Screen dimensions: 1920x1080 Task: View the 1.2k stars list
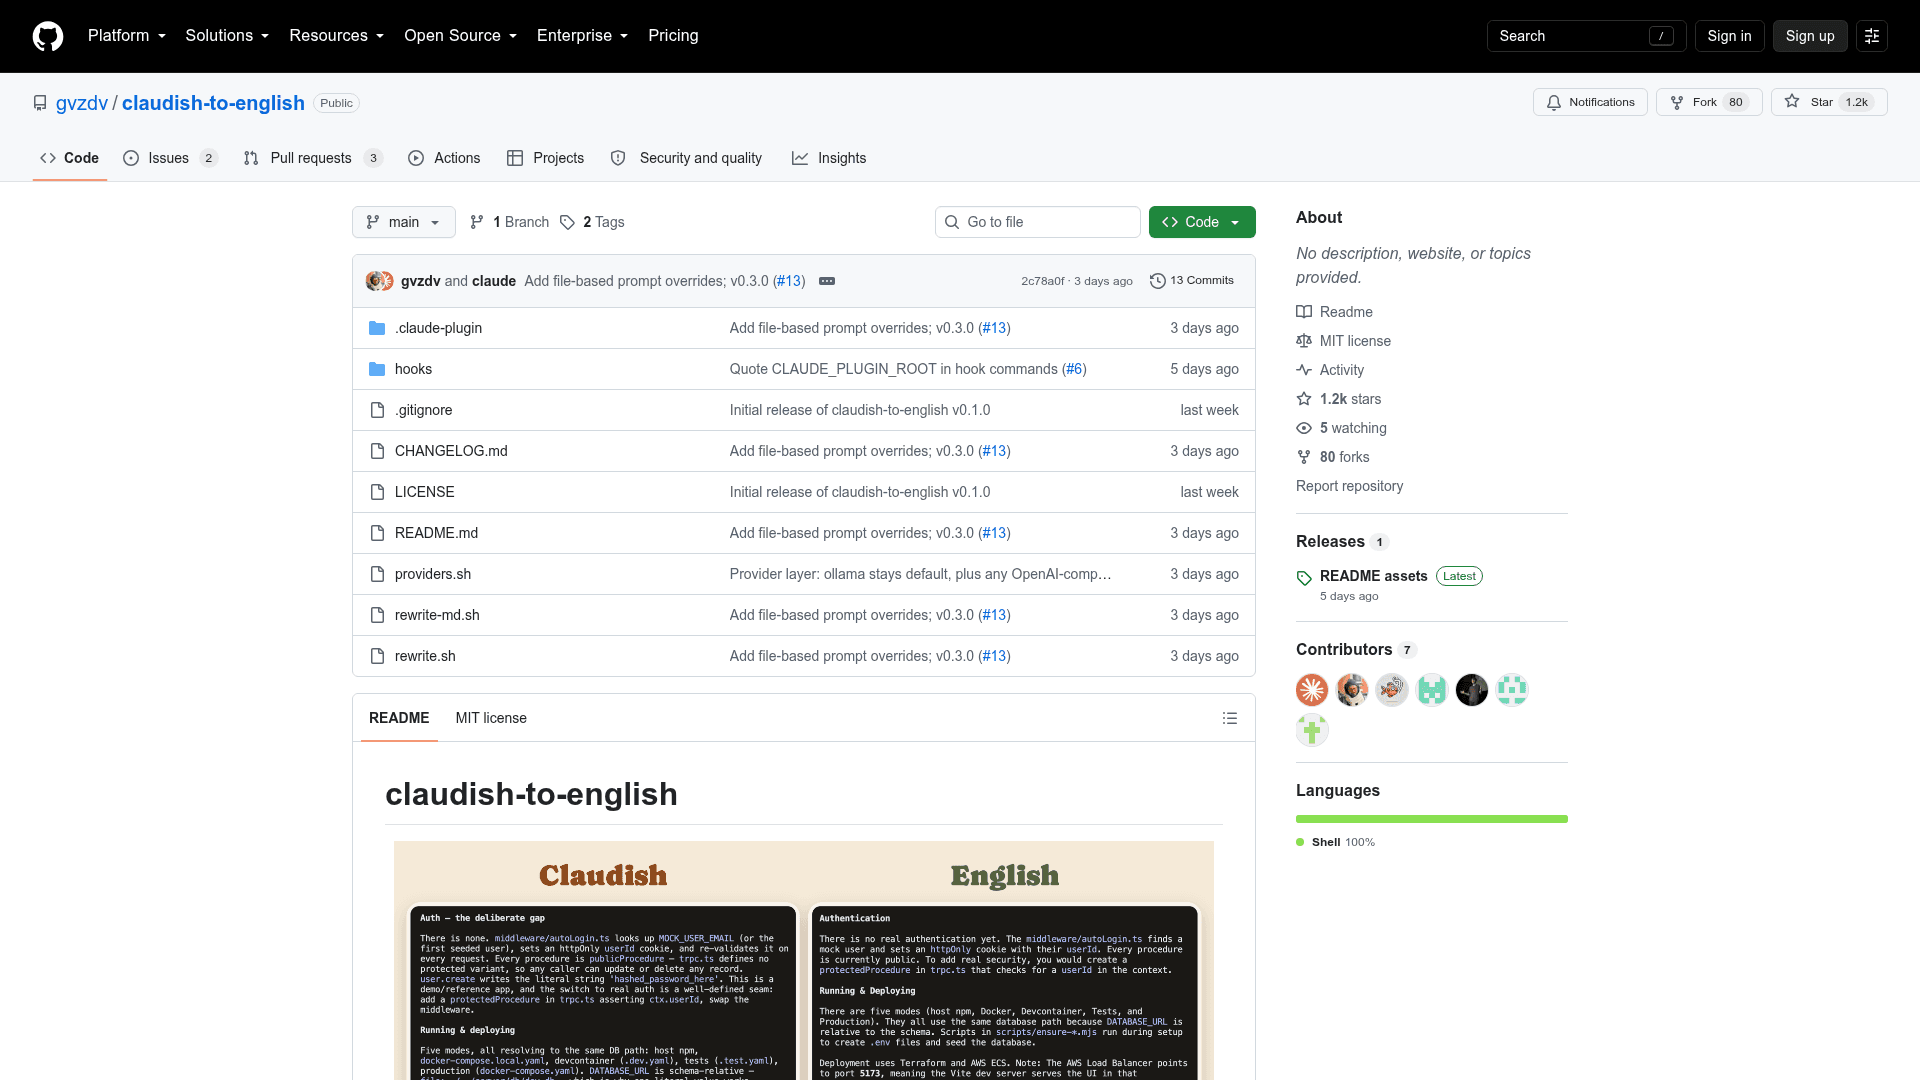(1339, 399)
